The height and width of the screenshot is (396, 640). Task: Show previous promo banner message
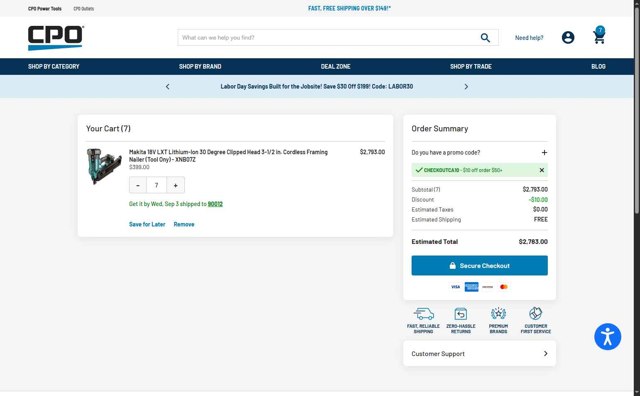point(167,87)
